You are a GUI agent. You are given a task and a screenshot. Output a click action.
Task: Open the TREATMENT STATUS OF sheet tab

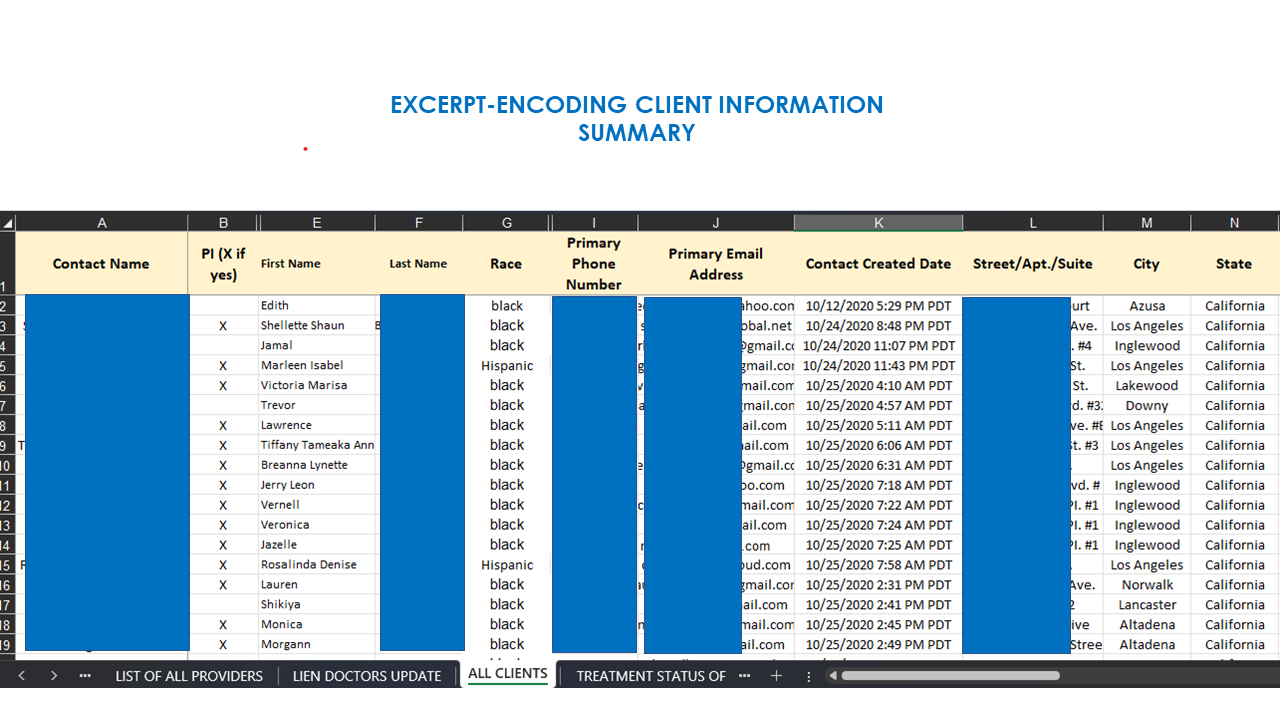(x=651, y=676)
